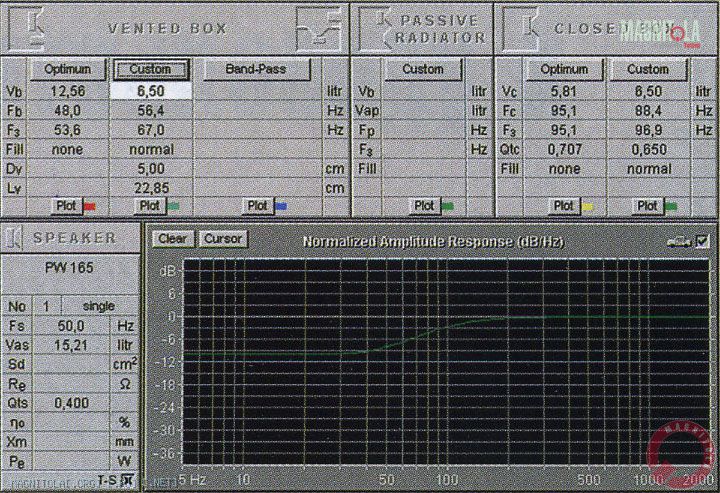Click the Passive Radiator Vap field
Image resolution: width=720 pixels, height=493 pixels.
[423, 111]
